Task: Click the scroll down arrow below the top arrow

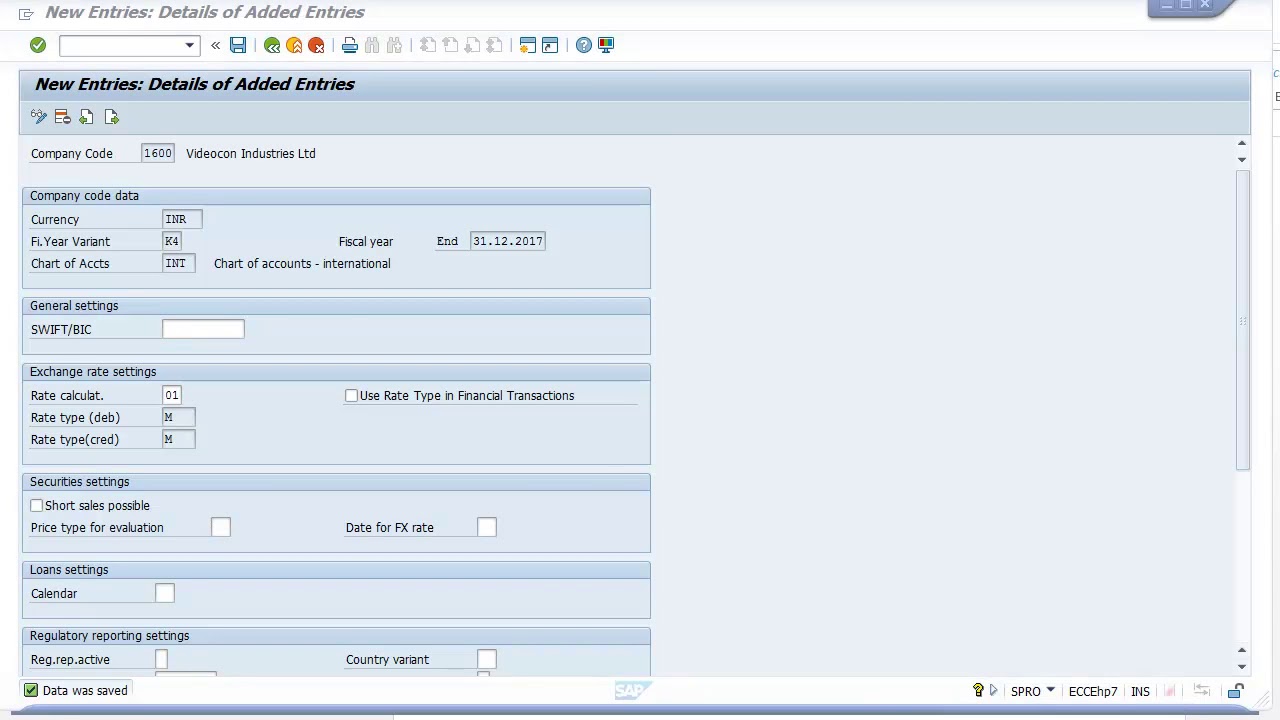Action: tap(1242, 160)
